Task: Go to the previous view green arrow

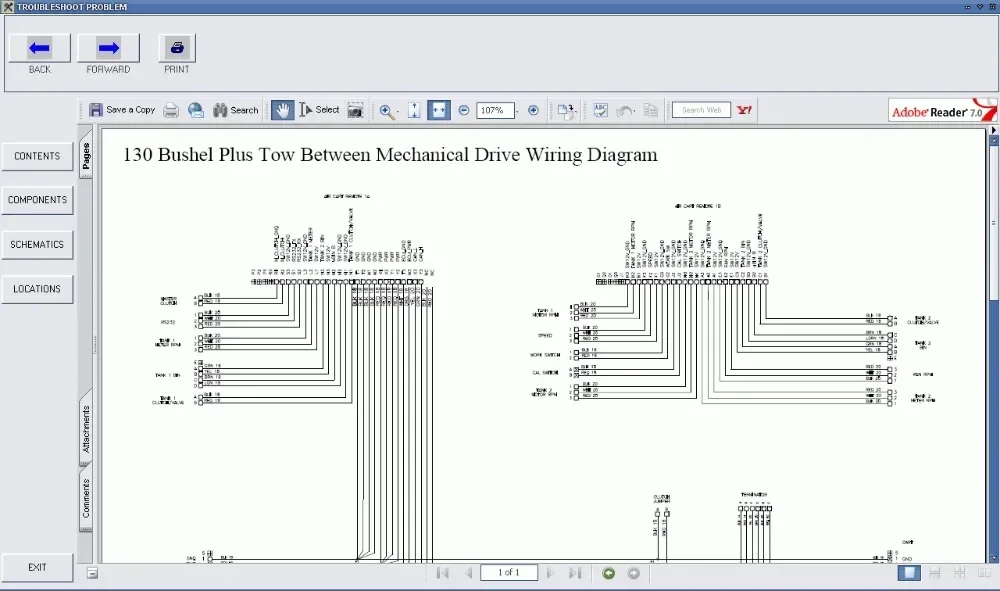Action: (x=608, y=573)
